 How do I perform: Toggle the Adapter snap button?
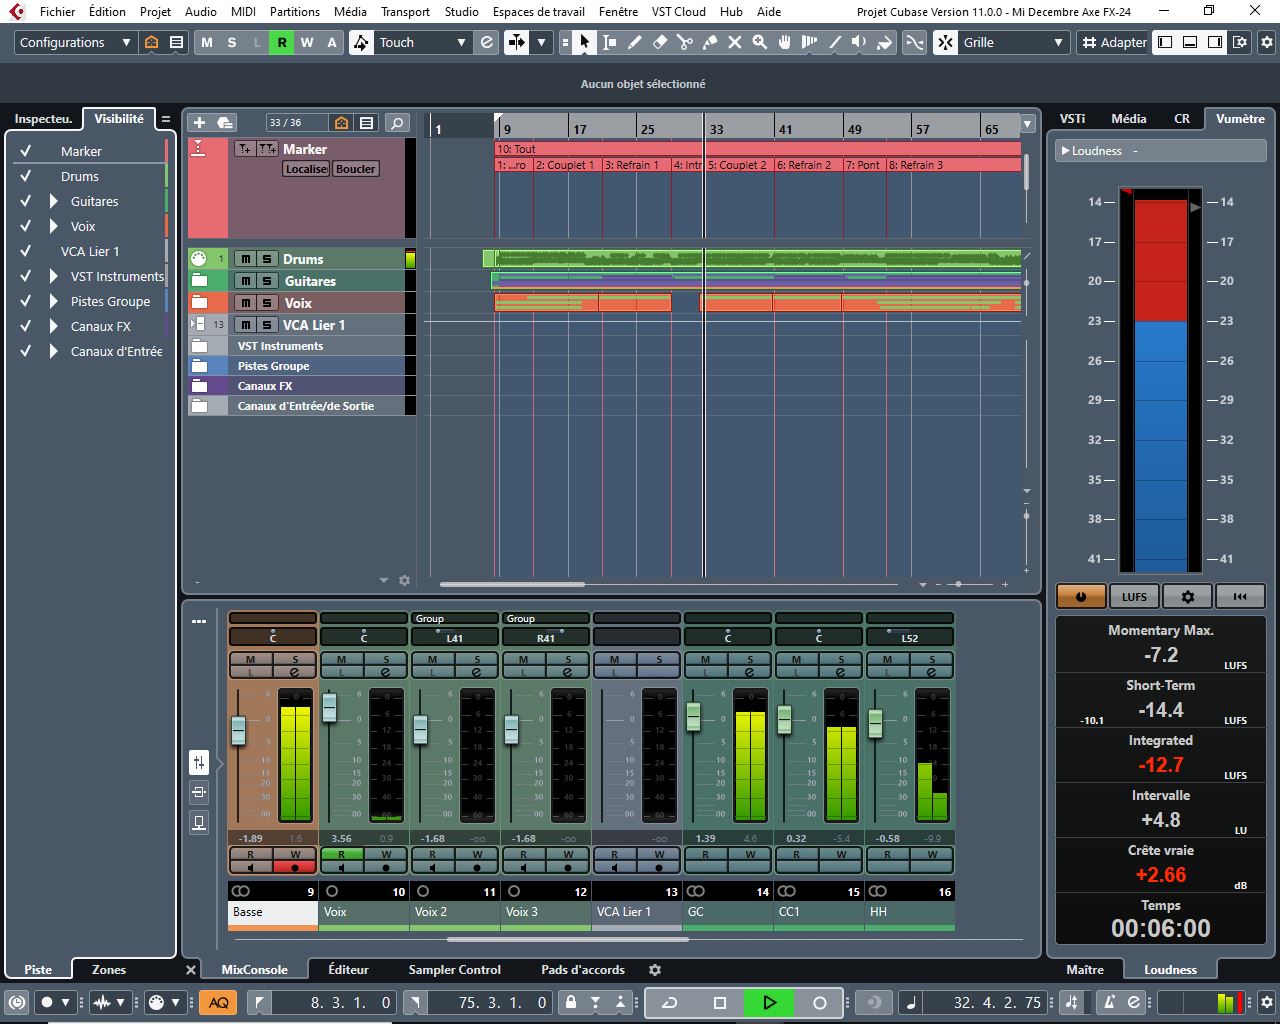(1113, 42)
